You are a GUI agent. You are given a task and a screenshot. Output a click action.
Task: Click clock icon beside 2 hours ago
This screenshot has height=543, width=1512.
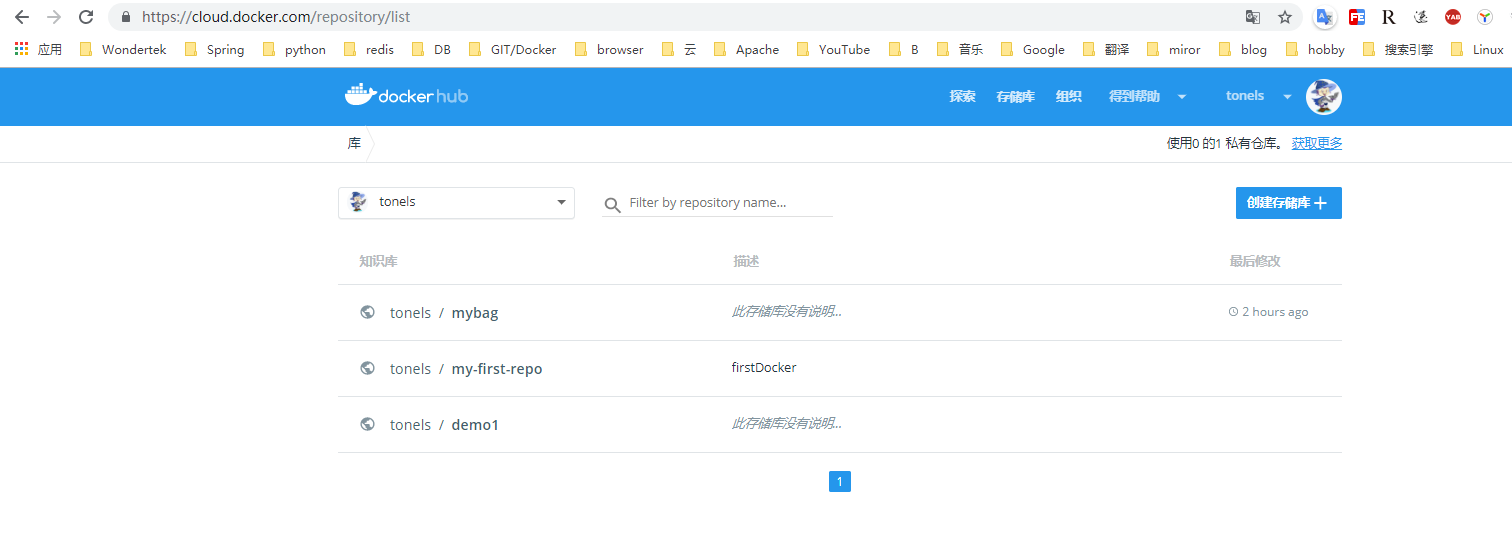(1233, 312)
